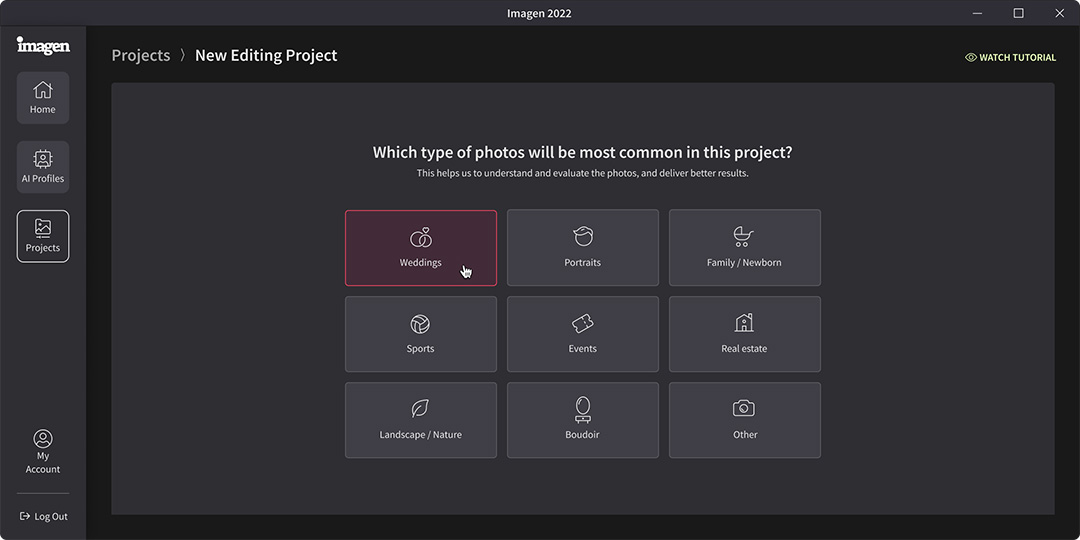
Task: Open AI Profiles in the sidebar
Action: pyautogui.click(x=43, y=167)
